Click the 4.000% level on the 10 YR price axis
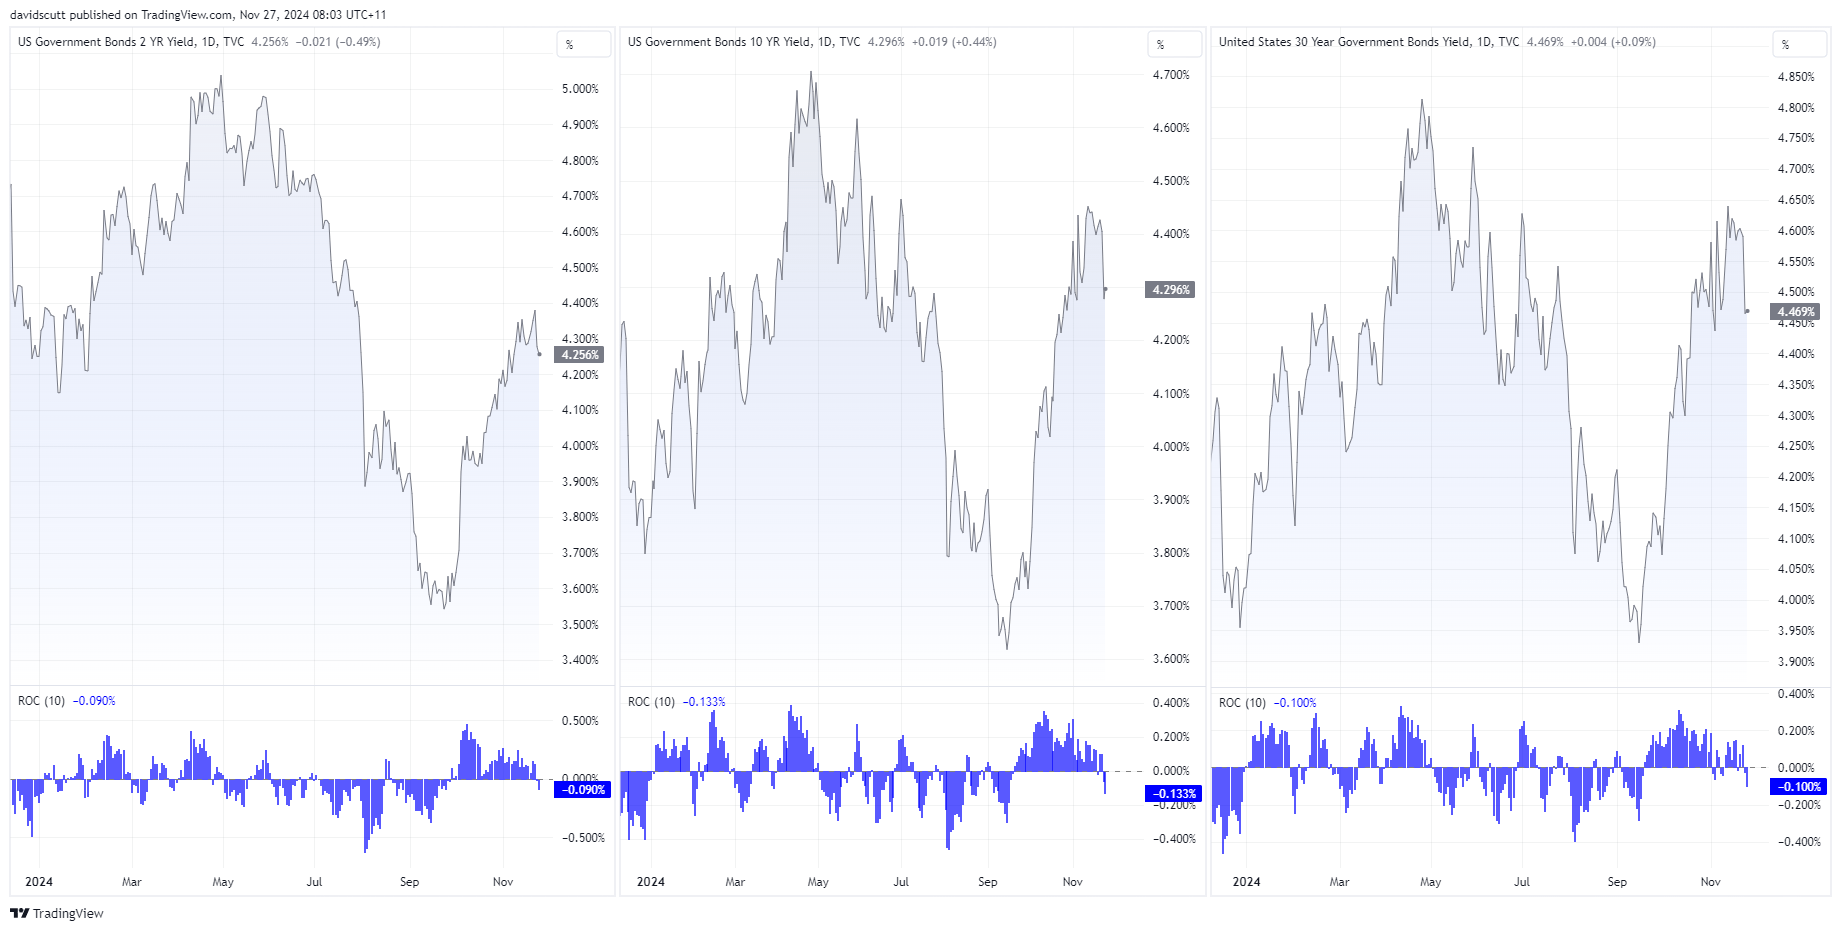1841x931 pixels. (x=1171, y=447)
